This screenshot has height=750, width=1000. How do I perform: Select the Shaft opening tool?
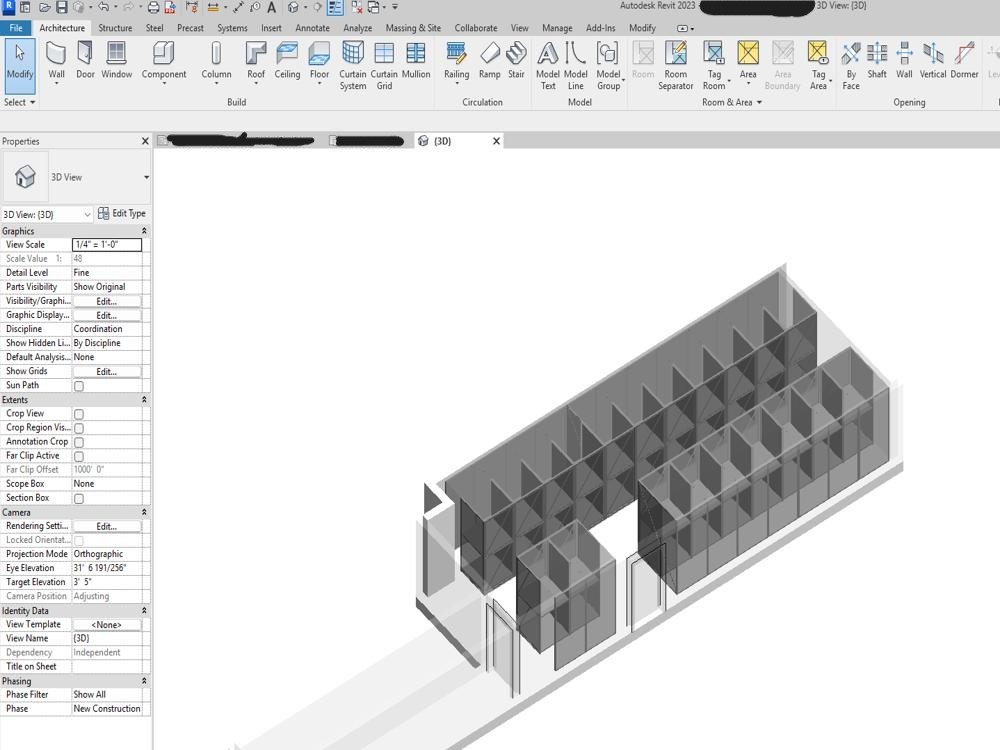pos(877,61)
